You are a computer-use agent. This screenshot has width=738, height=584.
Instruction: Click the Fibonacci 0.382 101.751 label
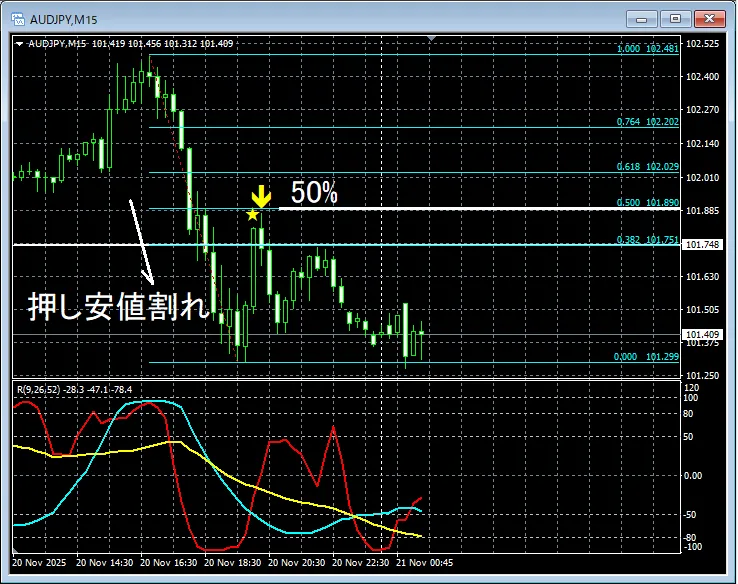pyautogui.click(x=648, y=240)
